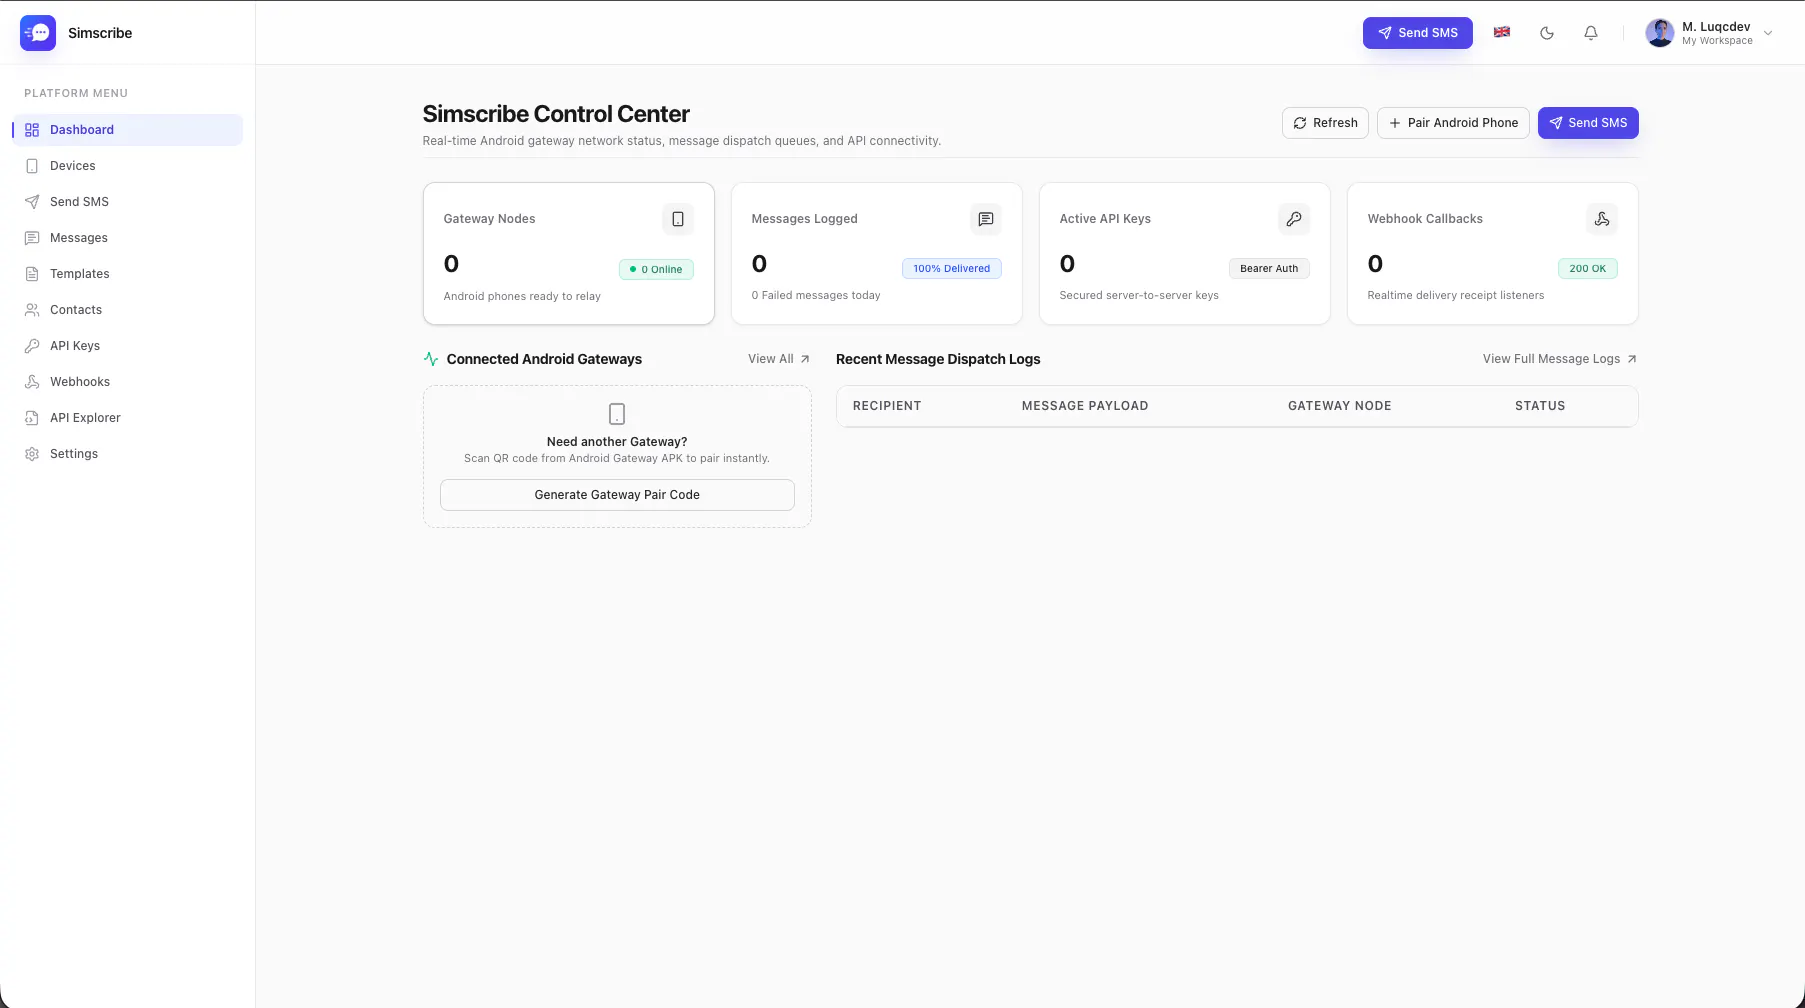Open notifications bell

tap(1591, 33)
